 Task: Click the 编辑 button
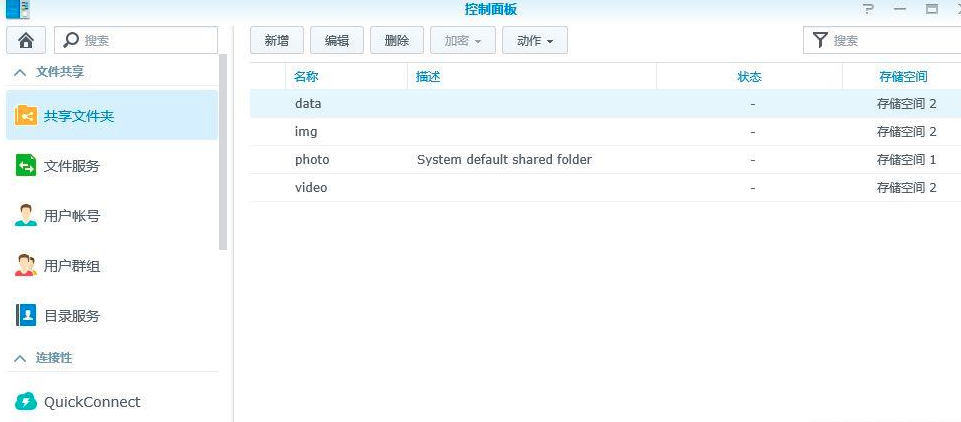tap(336, 40)
